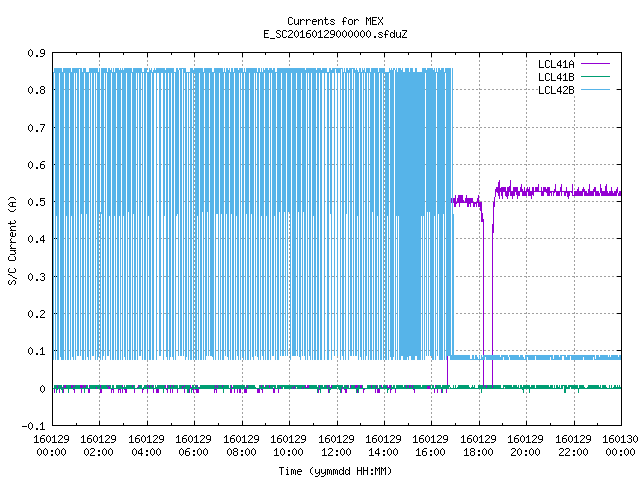Click the 0.3 y-axis tick label
This screenshot has height=480, width=640.
click(36, 277)
